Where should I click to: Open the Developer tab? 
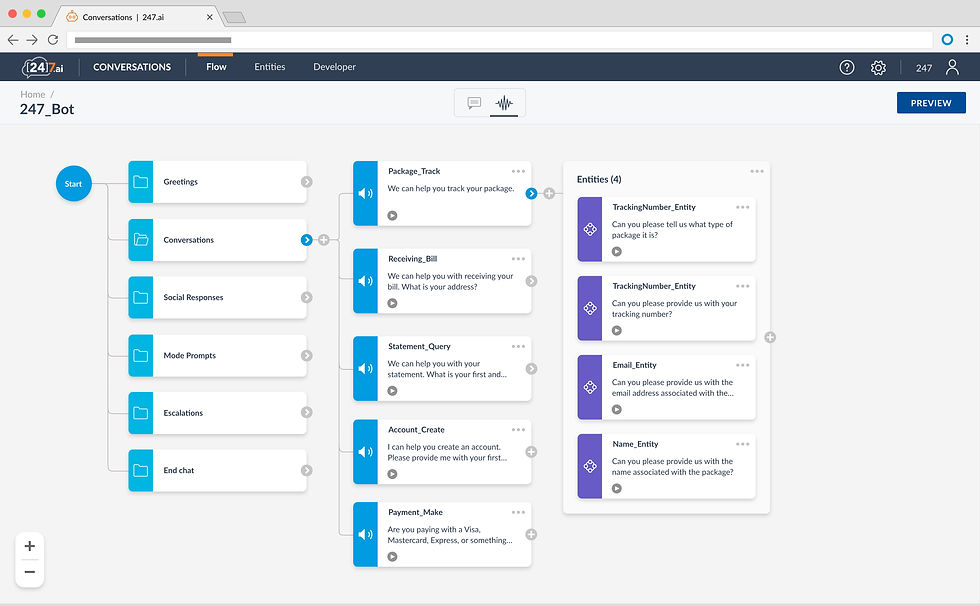point(334,67)
